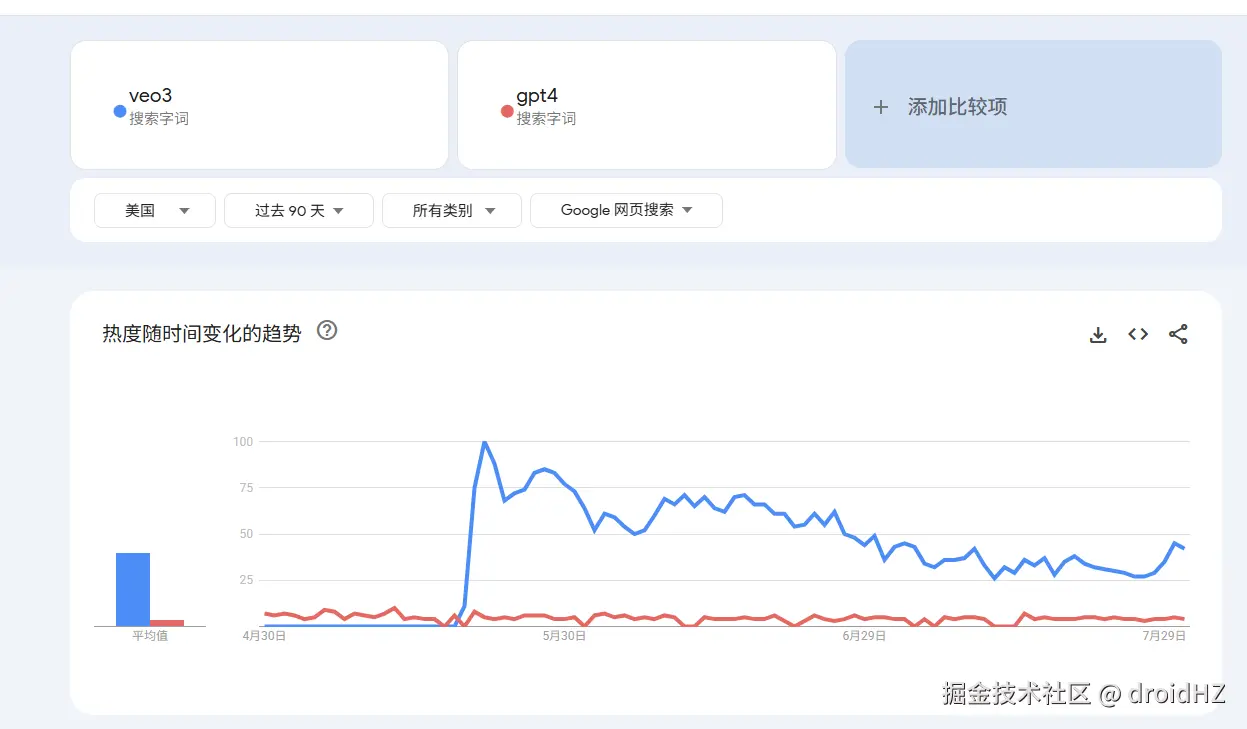Select the veo3 search term card

pyautogui.click(x=259, y=105)
